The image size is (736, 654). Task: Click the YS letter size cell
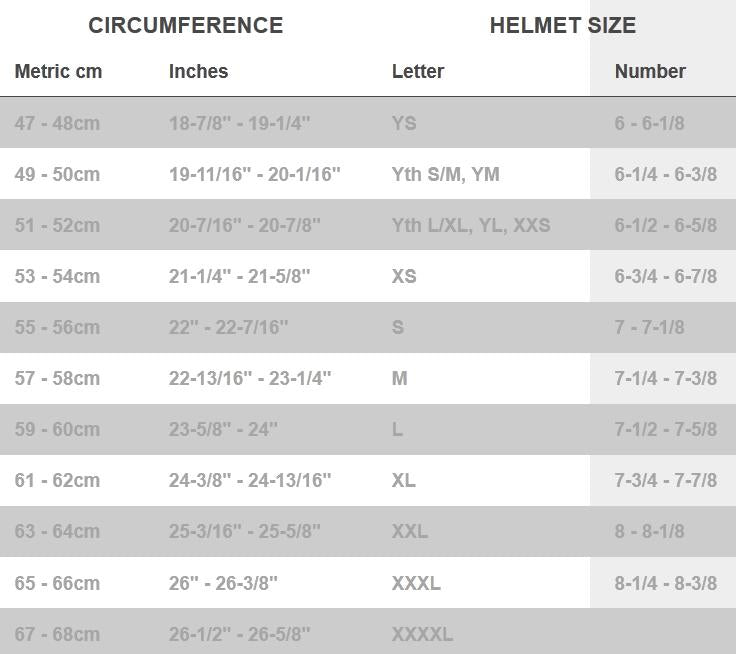(404, 123)
